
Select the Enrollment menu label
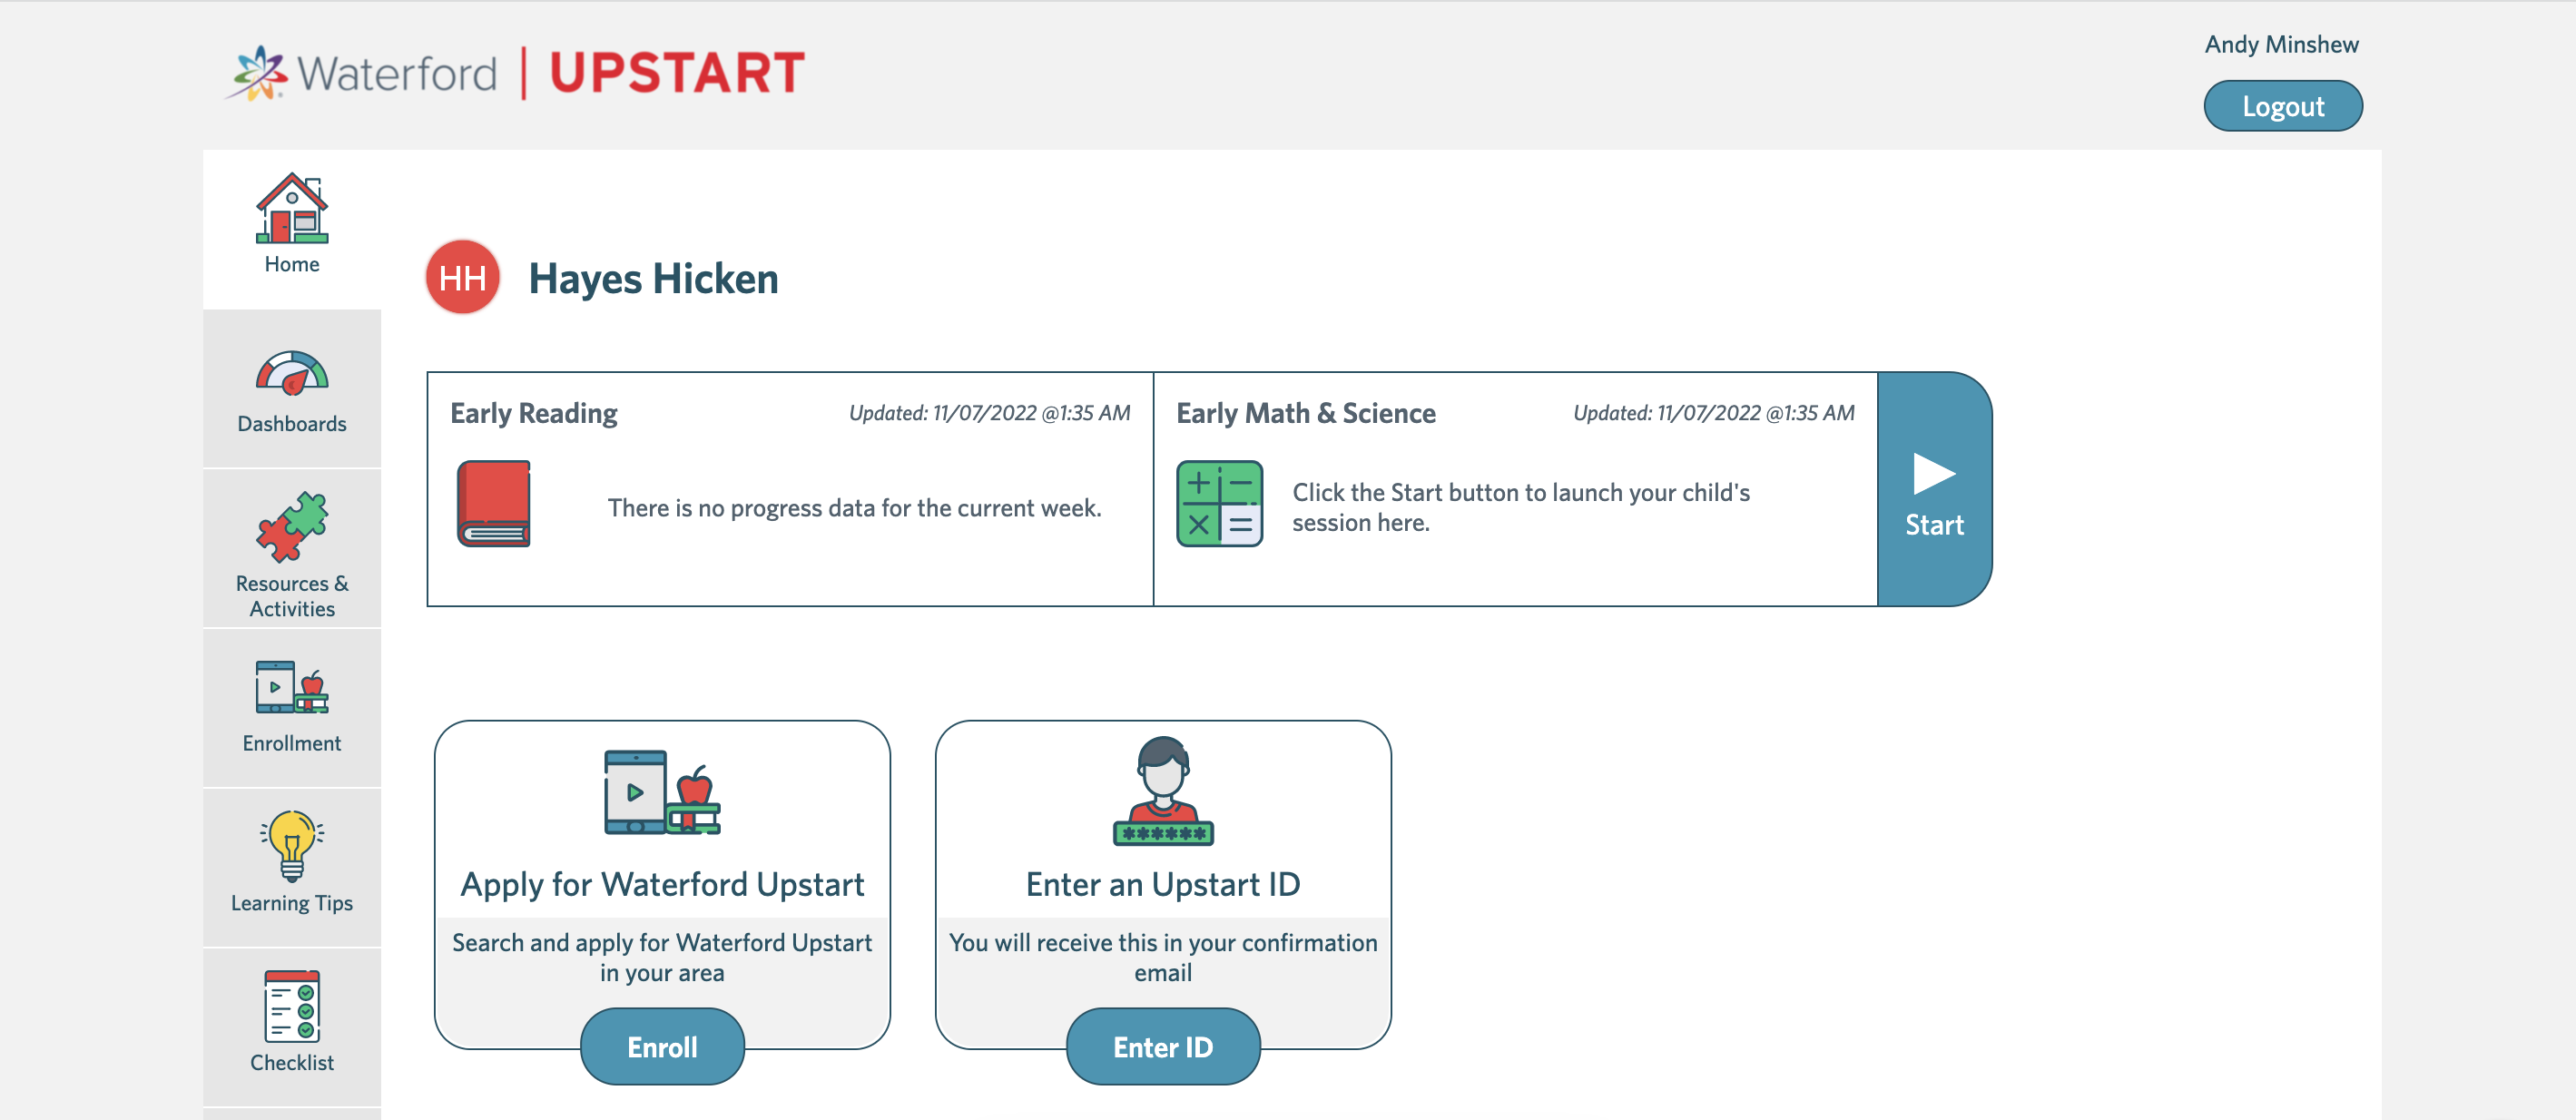(x=292, y=743)
